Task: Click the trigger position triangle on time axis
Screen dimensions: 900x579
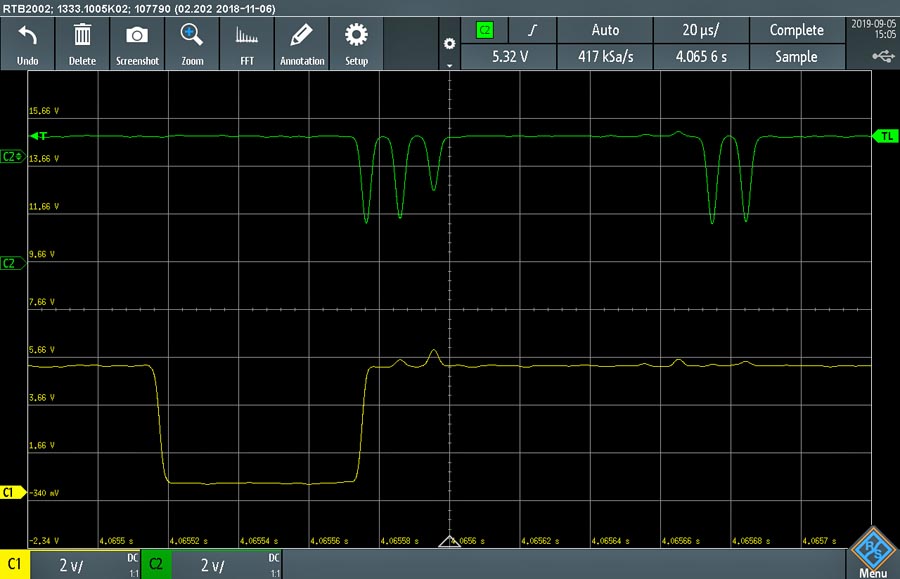Action: pyautogui.click(x=449, y=541)
